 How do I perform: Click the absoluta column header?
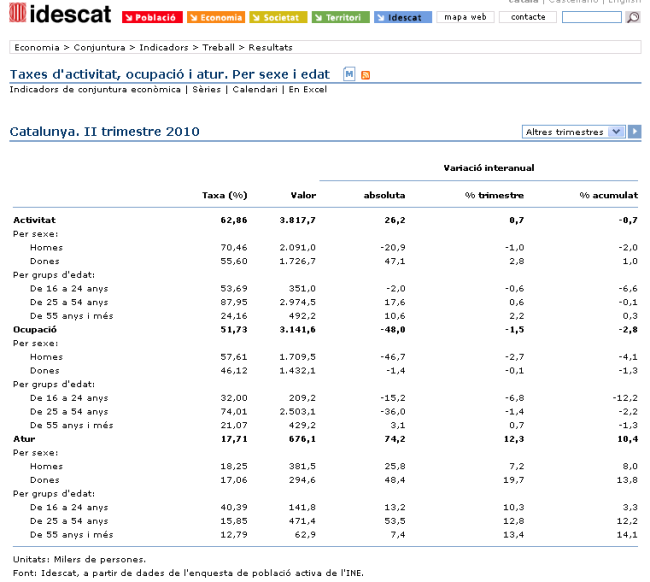384,195
